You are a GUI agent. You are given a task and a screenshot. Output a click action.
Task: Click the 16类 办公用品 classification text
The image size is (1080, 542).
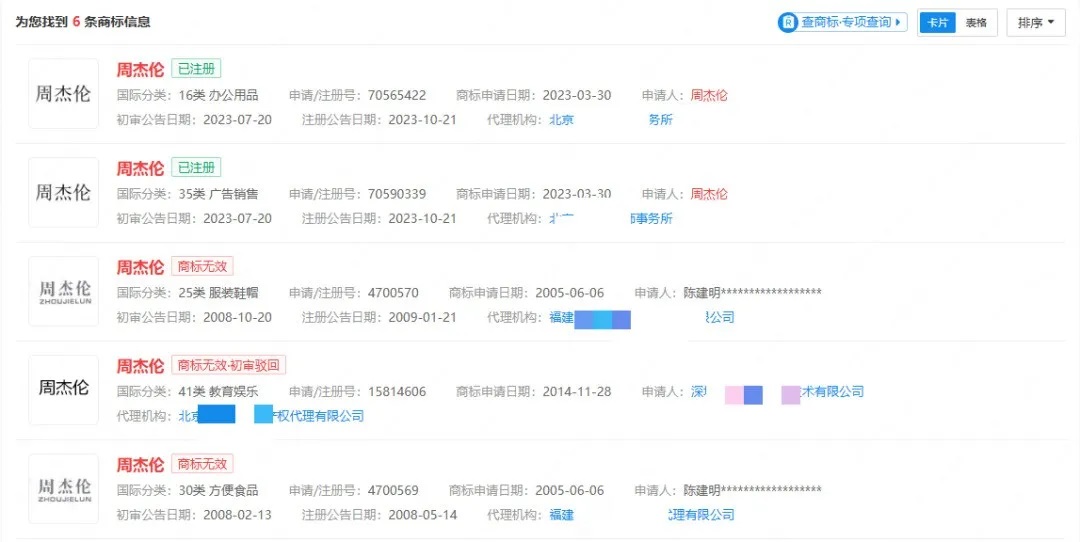point(218,95)
